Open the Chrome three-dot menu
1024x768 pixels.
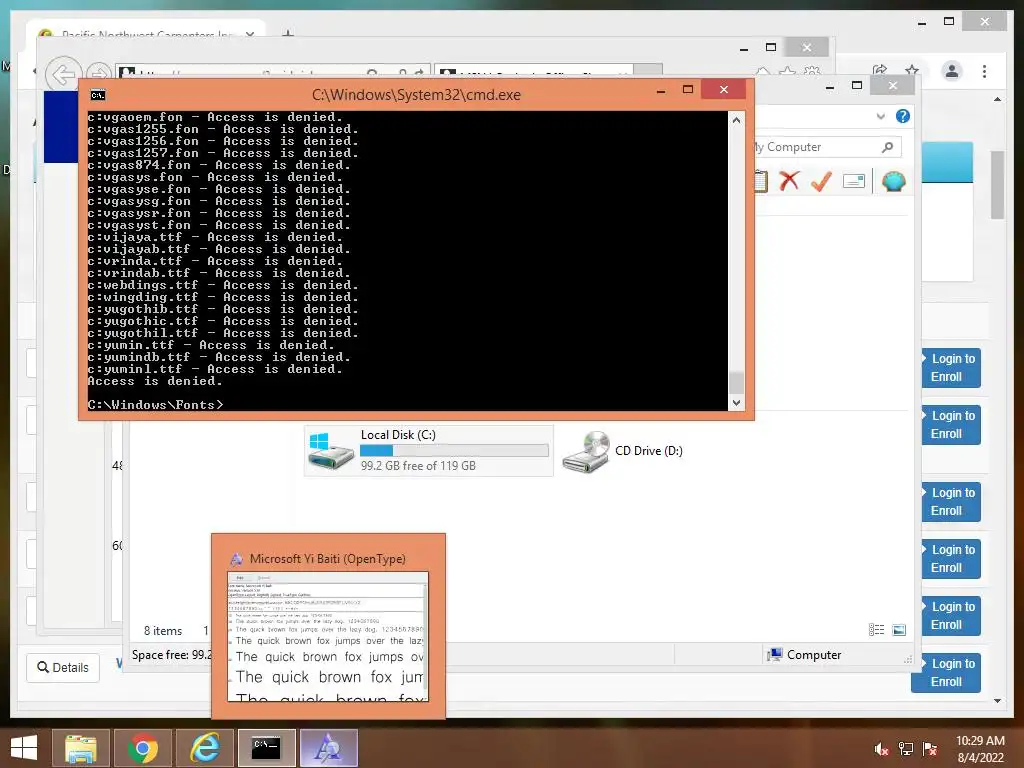click(984, 71)
